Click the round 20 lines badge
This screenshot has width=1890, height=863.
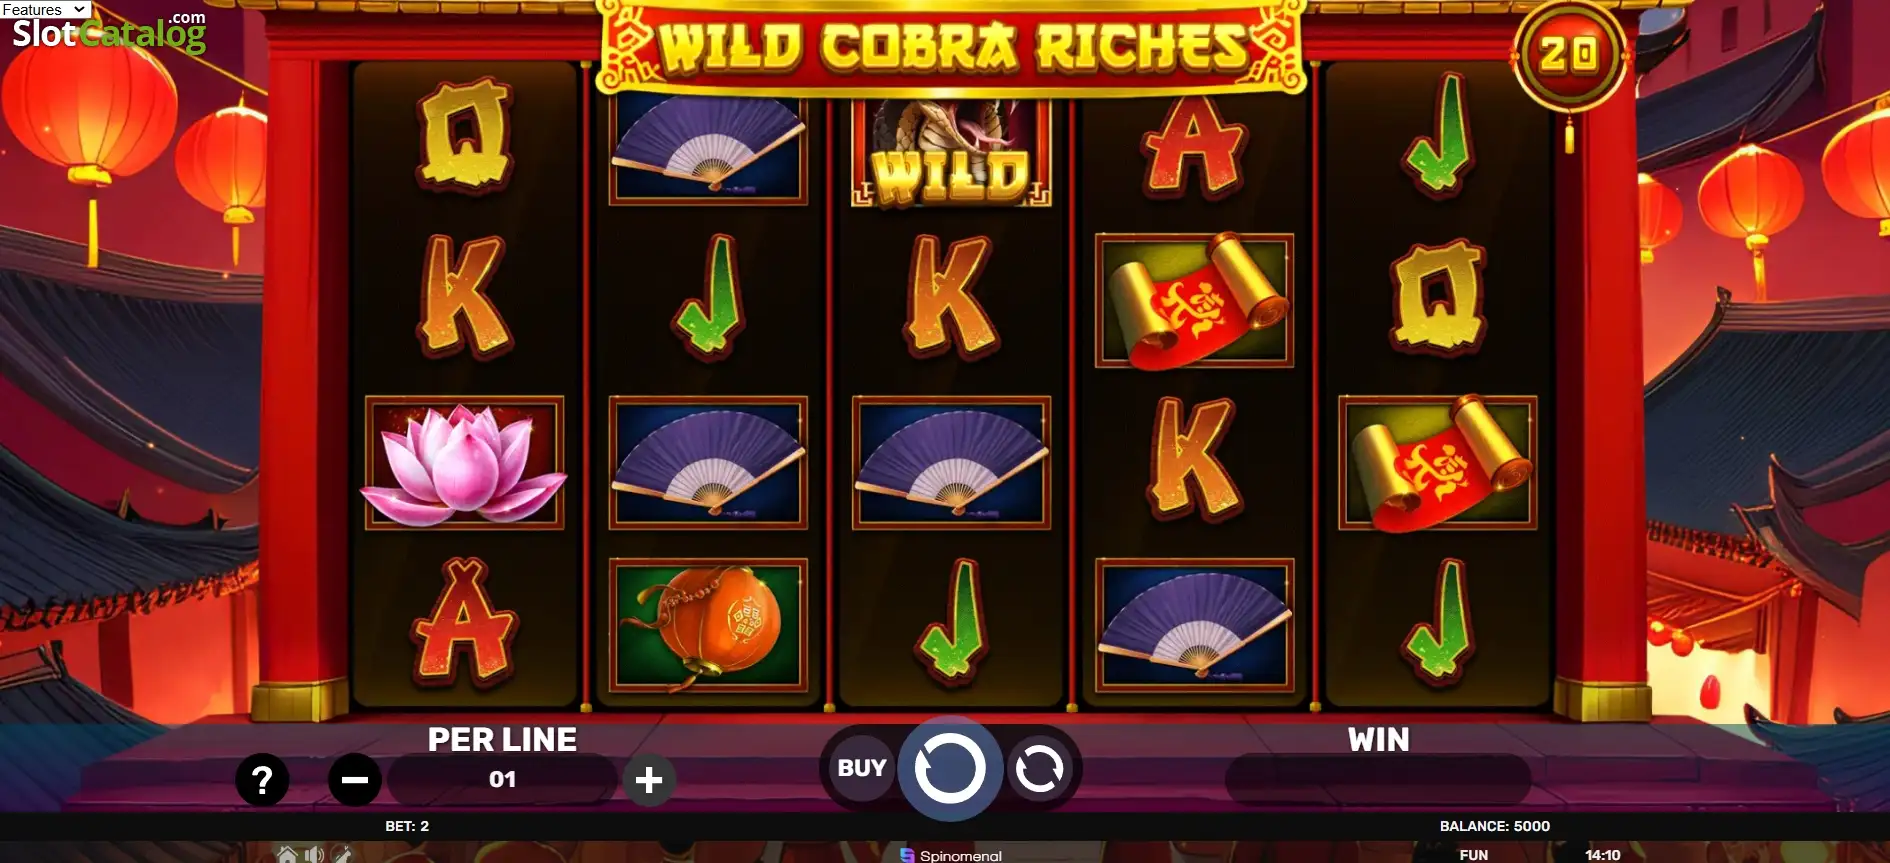[x=1569, y=54]
